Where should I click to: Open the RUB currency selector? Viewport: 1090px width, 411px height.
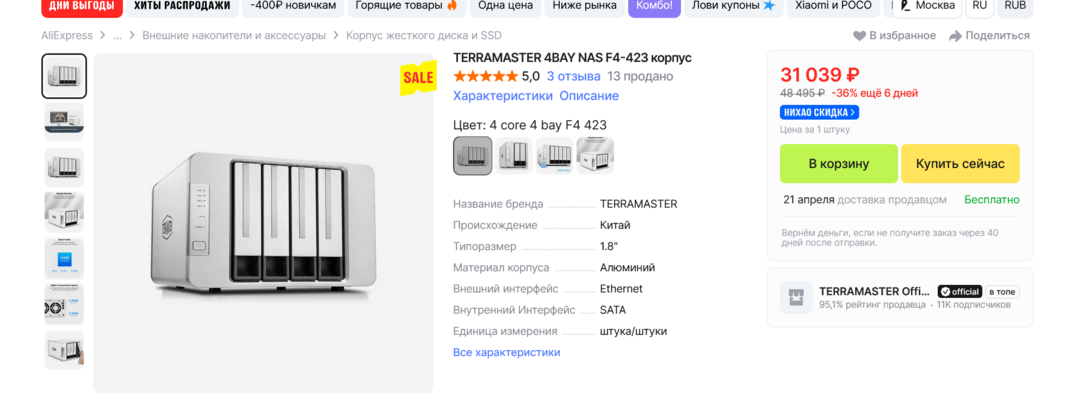coord(1015,6)
